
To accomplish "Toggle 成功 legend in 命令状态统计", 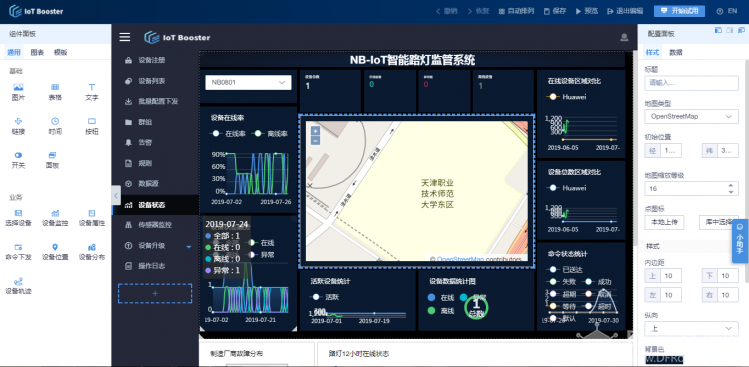I will (x=598, y=282).
